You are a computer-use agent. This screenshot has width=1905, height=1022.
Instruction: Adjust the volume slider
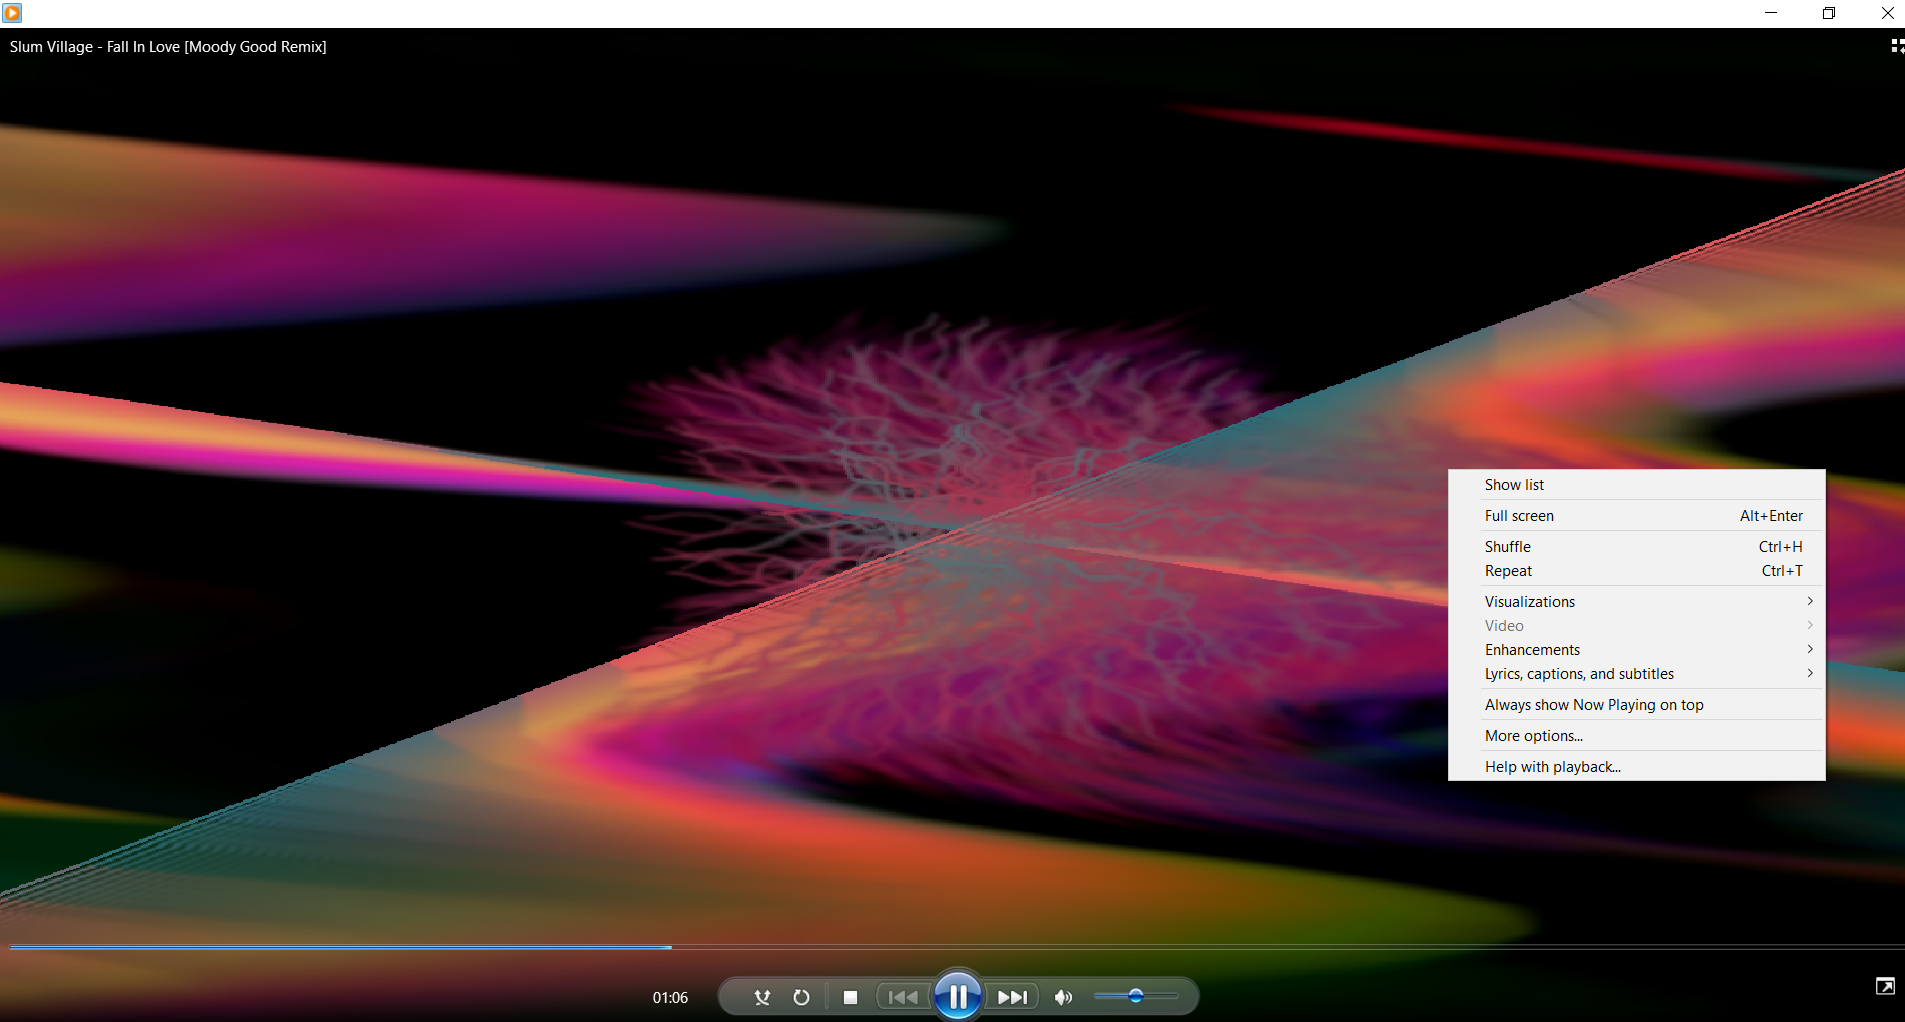(1136, 996)
